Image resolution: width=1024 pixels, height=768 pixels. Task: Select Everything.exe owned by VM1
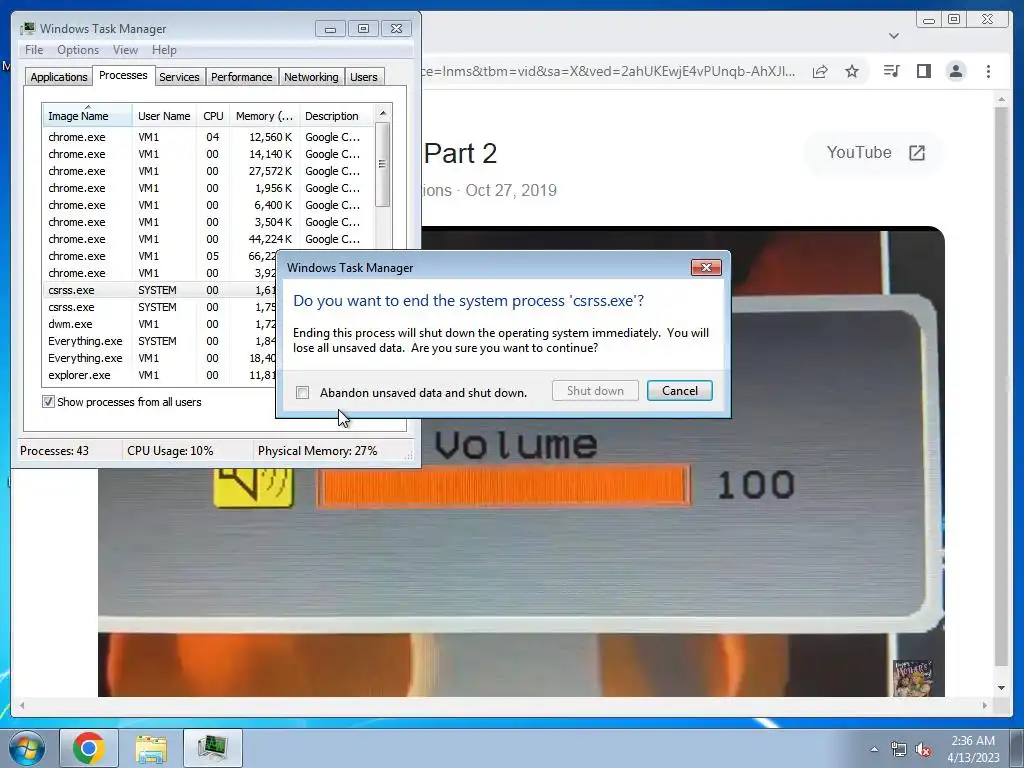(x=161, y=358)
